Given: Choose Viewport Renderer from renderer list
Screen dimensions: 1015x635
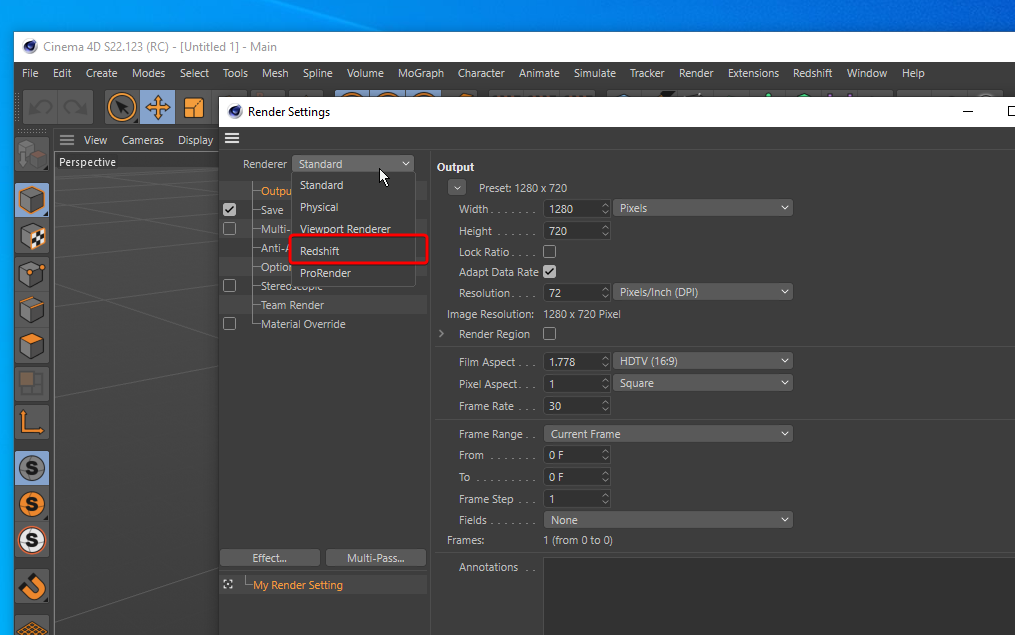Looking at the screenshot, I should [x=354, y=229].
